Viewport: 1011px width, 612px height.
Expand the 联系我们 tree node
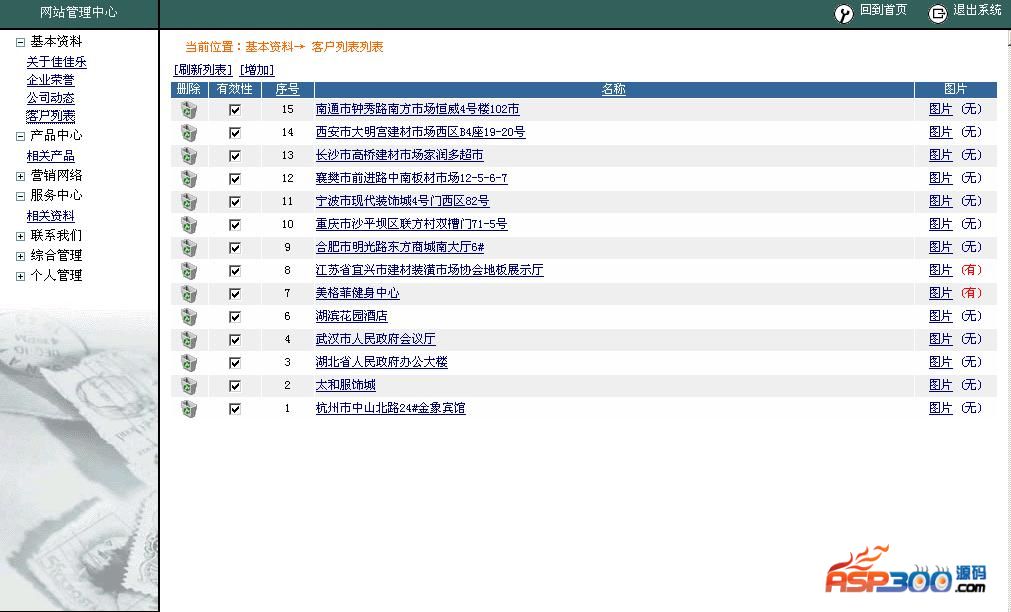click(20, 236)
